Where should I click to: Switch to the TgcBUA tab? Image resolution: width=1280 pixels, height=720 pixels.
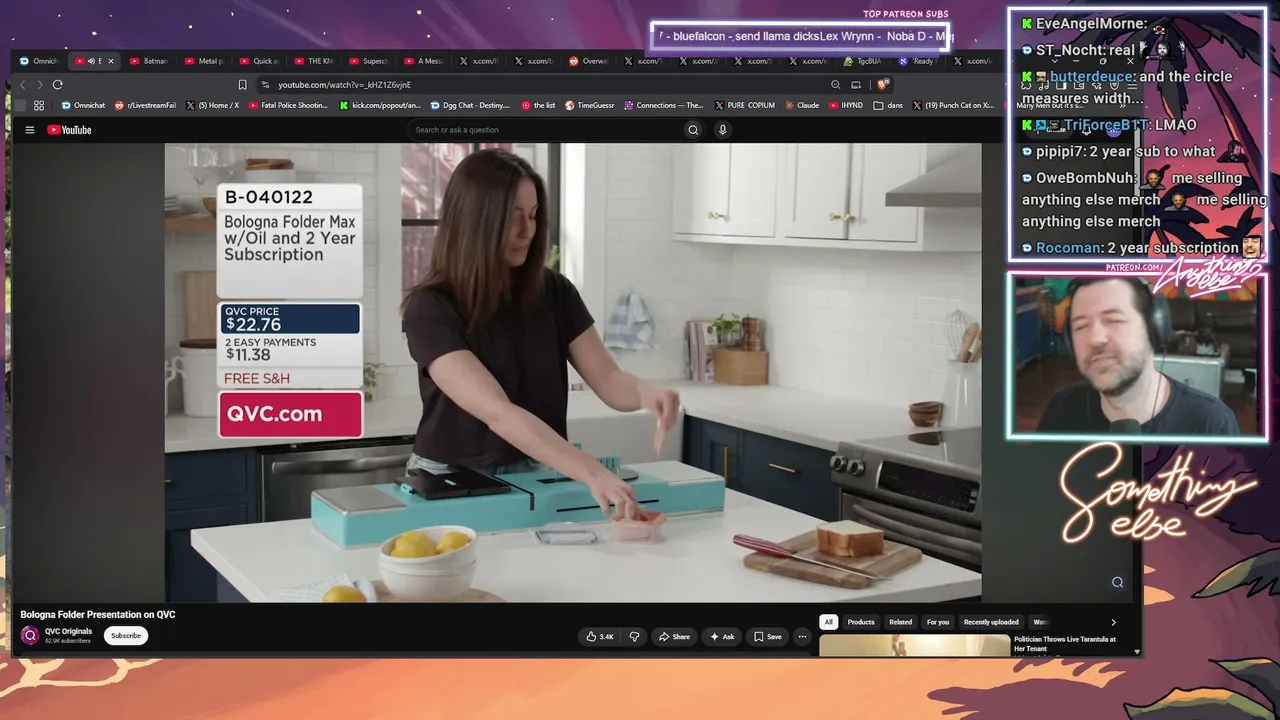point(863,61)
